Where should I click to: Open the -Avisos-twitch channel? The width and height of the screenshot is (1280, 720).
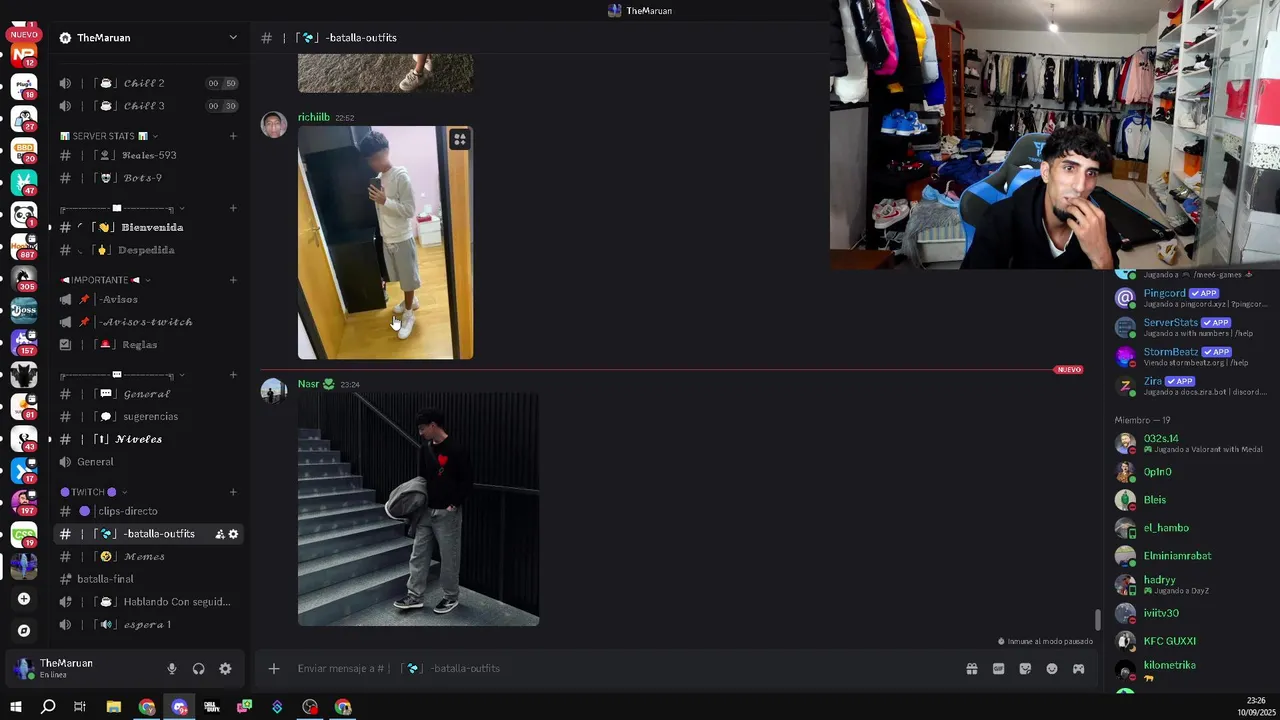click(x=148, y=322)
